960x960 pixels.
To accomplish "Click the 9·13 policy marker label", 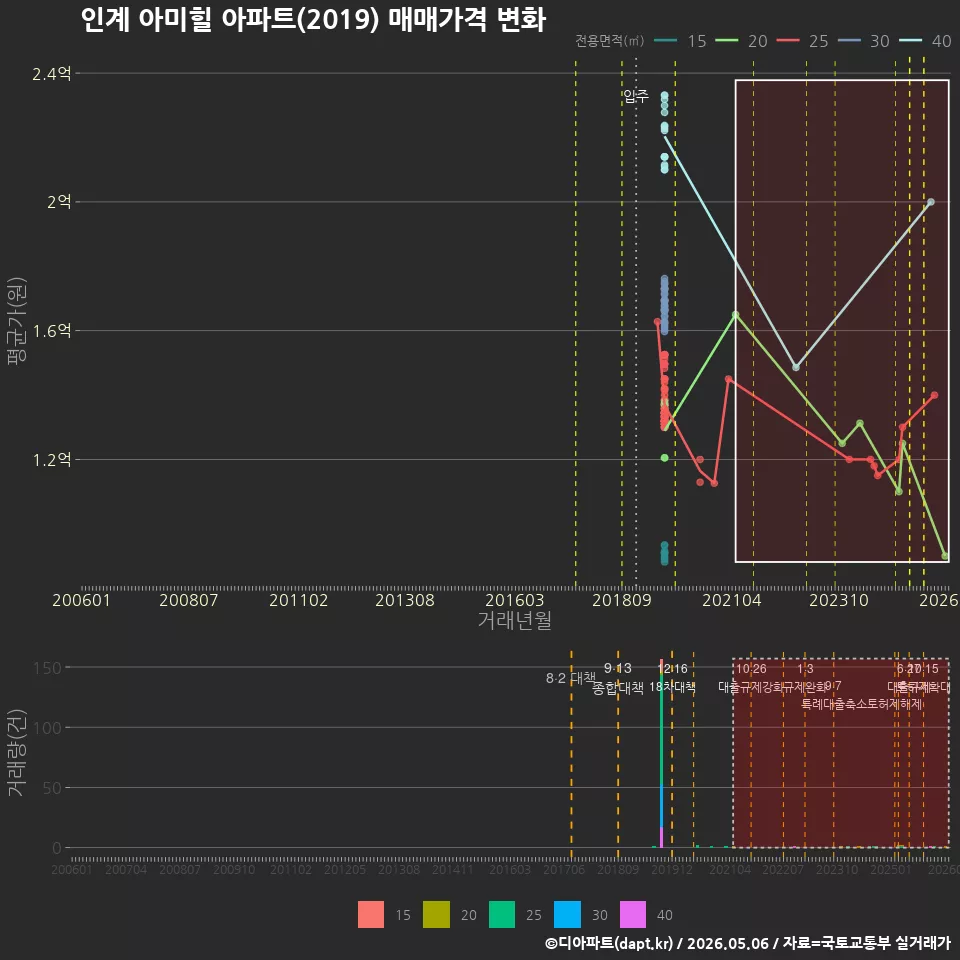I will coord(618,668).
